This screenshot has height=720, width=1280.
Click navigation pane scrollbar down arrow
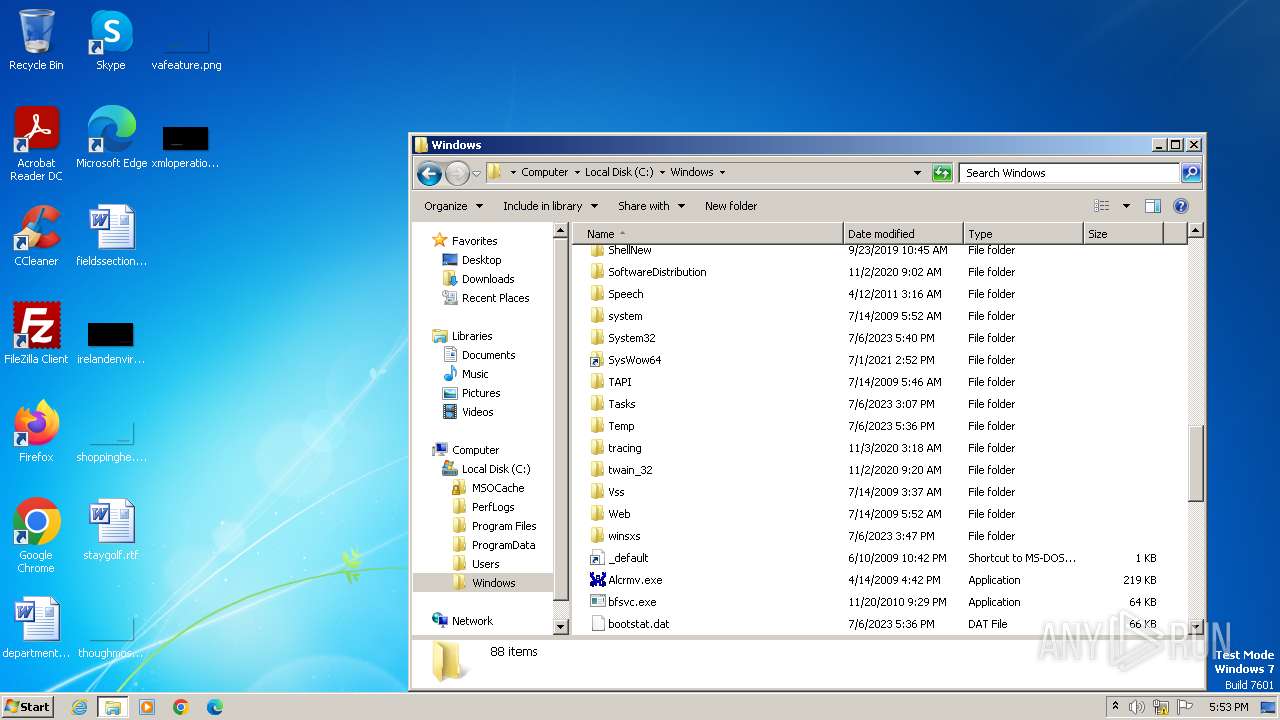[561, 626]
